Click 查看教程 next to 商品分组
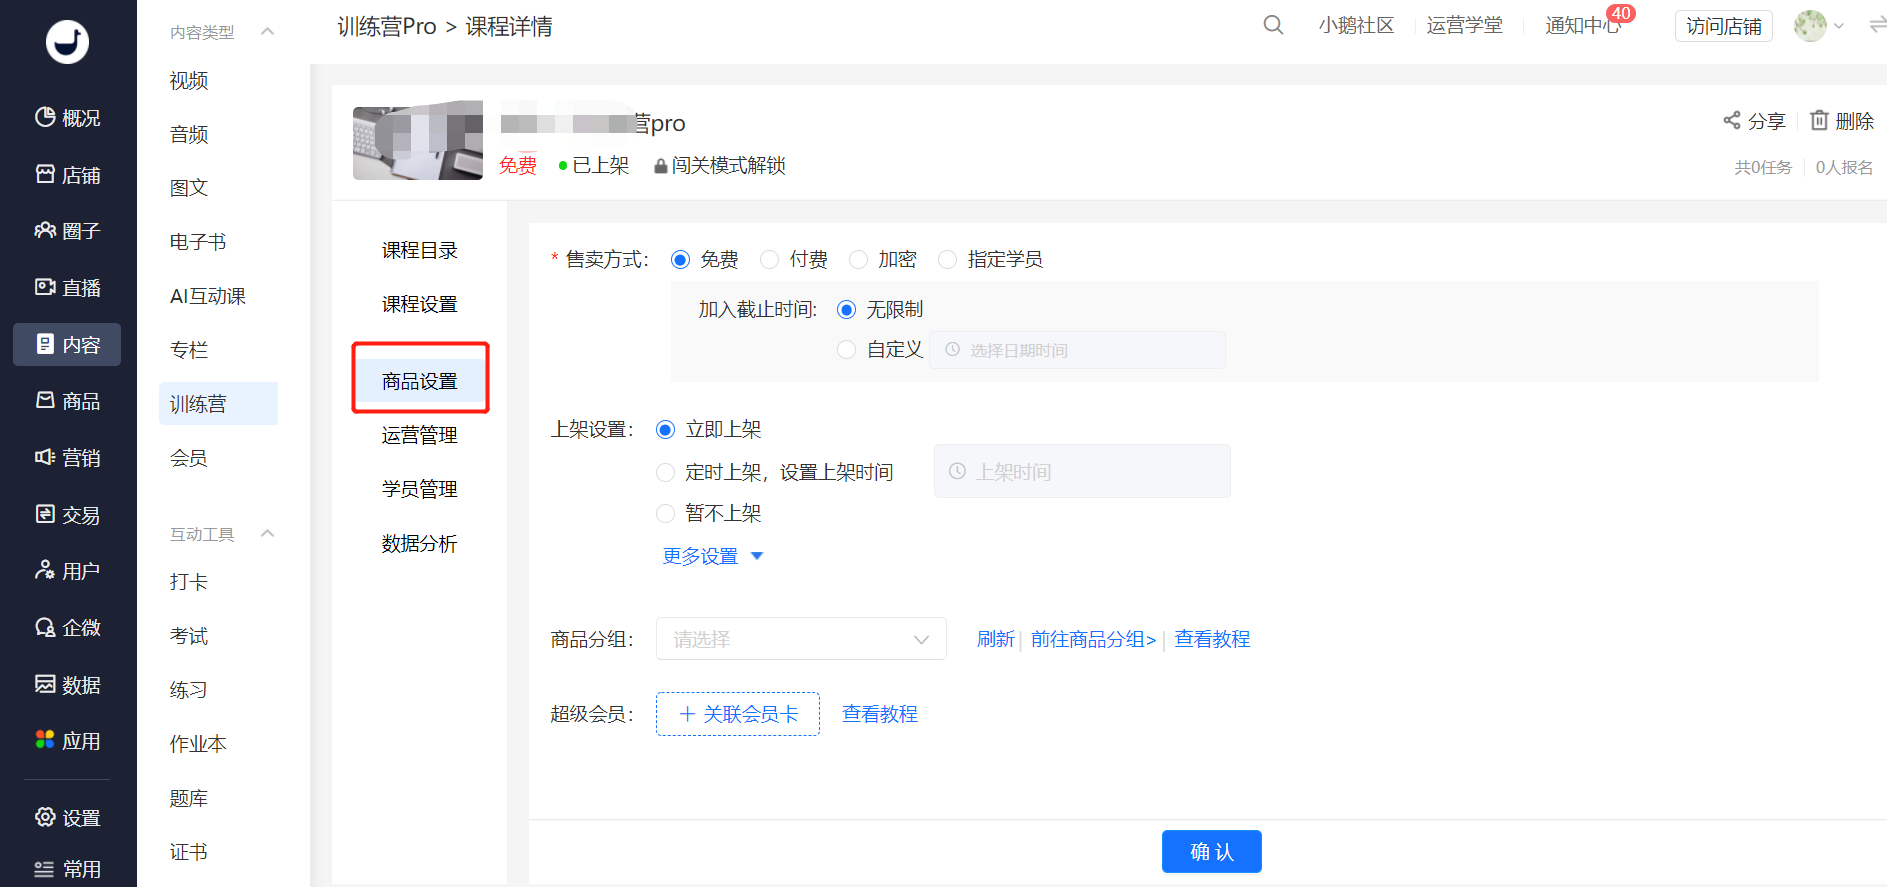This screenshot has height=887, width=1887. pos(1212,639)
